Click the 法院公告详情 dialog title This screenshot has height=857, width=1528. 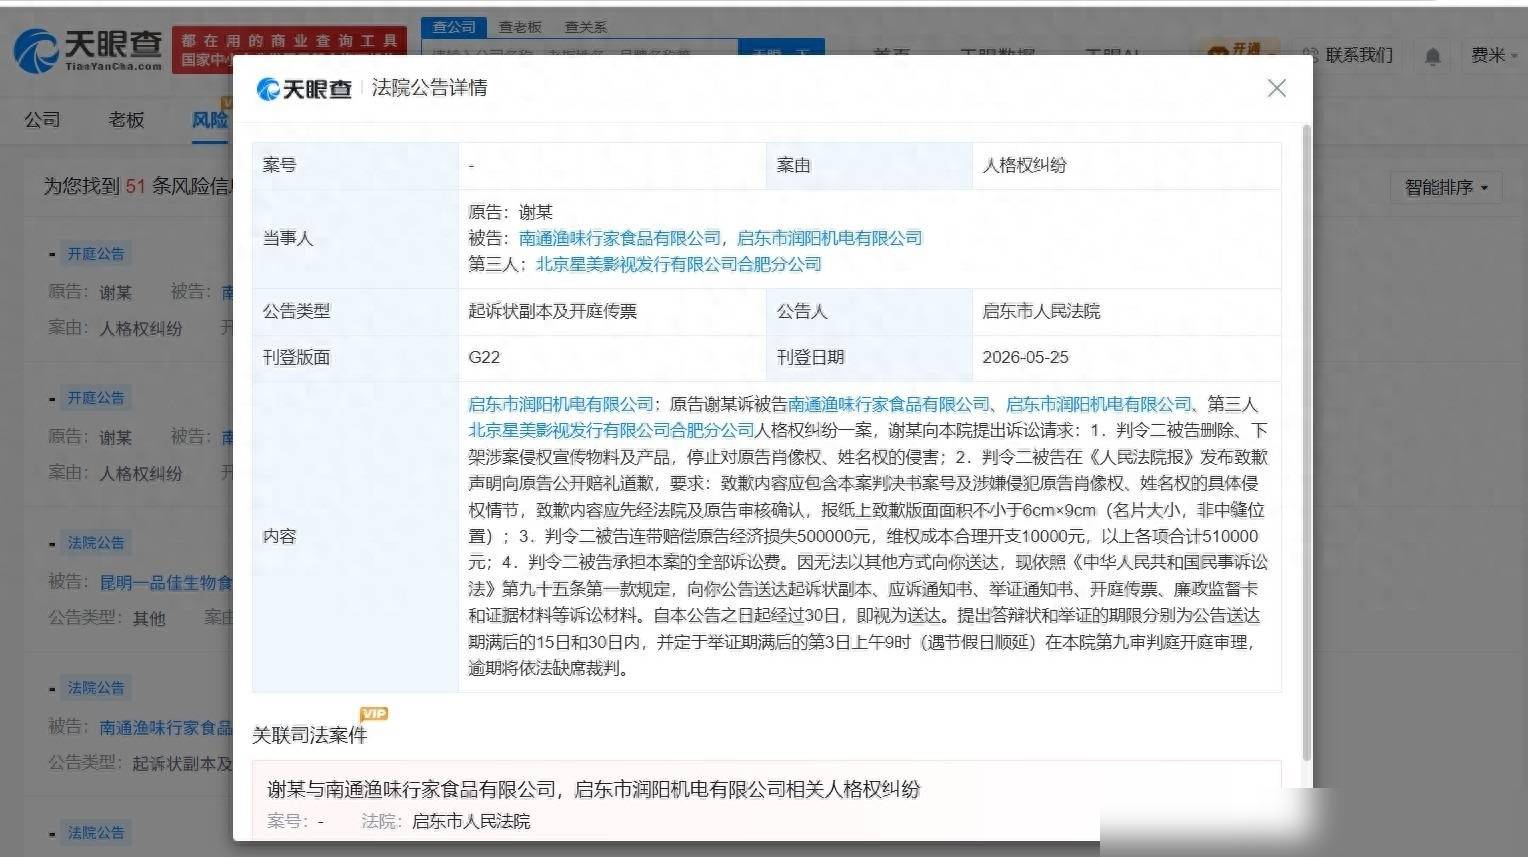click(x=429, y=88)
